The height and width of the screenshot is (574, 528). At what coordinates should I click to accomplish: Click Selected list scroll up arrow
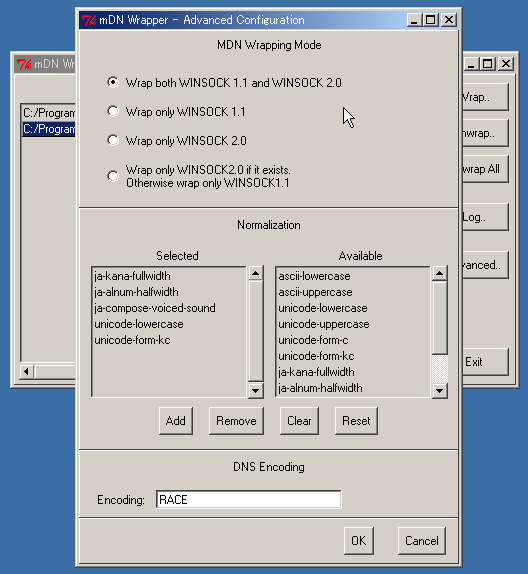pyautogui.click(x=256, y=273)
